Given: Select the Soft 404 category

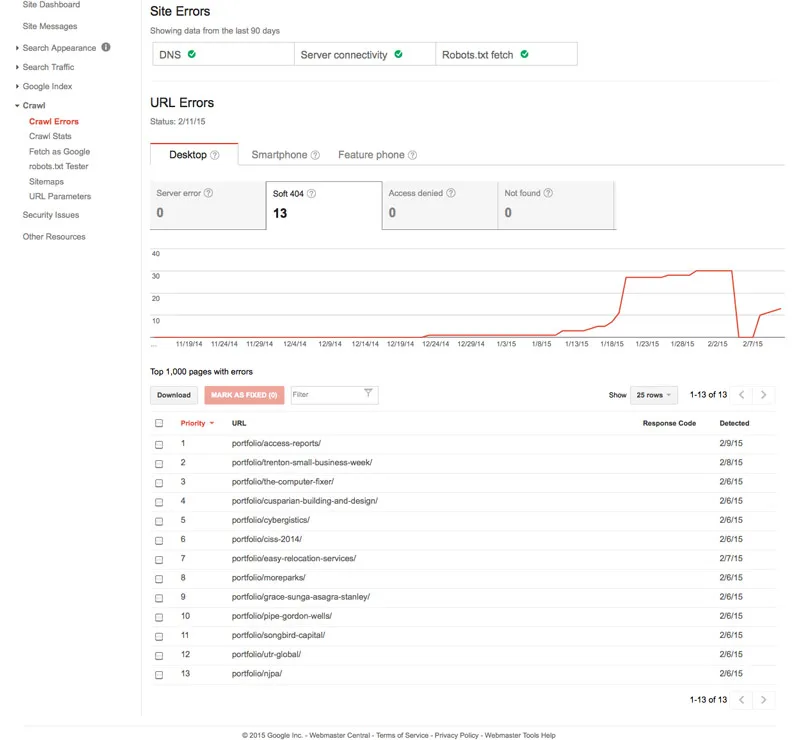Looking at the screenshot, I should pyautogui.click(x=324, y=205).
